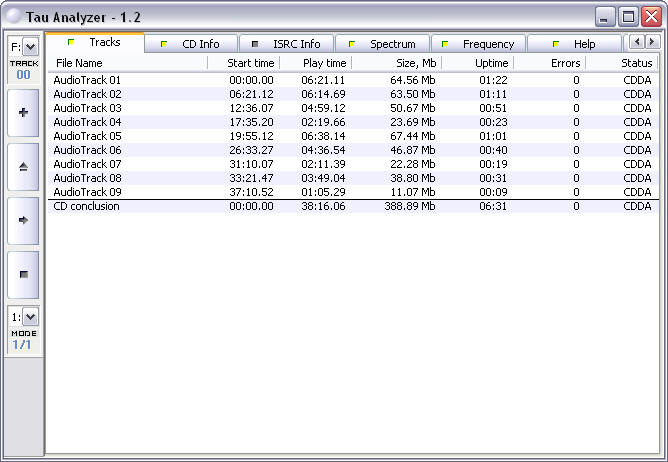Open the ISRC Info tab
Image resolution: width=668 pixels, height=462 pixels.
286,44
